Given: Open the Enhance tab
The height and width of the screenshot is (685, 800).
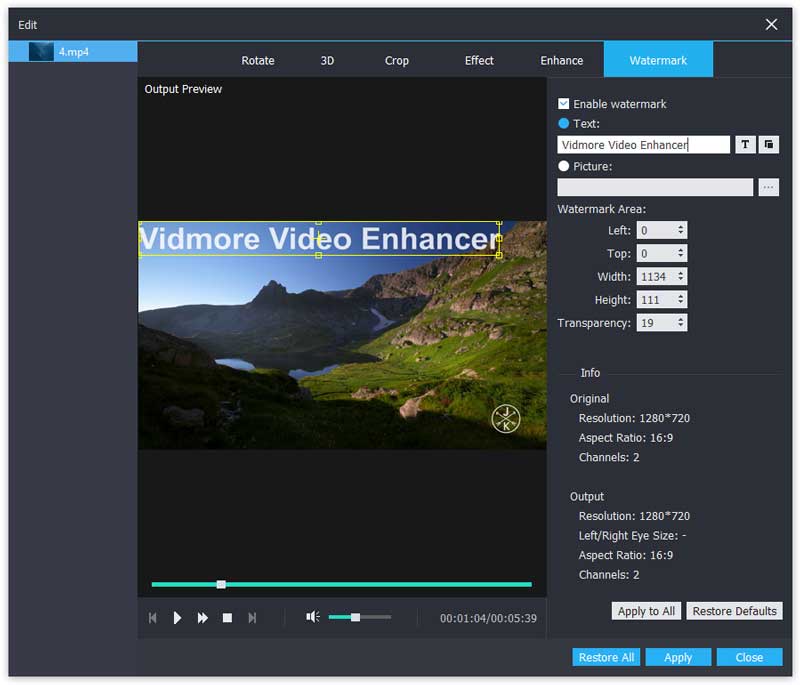Looking at the screenshot, I should click(x=562, y=60).
